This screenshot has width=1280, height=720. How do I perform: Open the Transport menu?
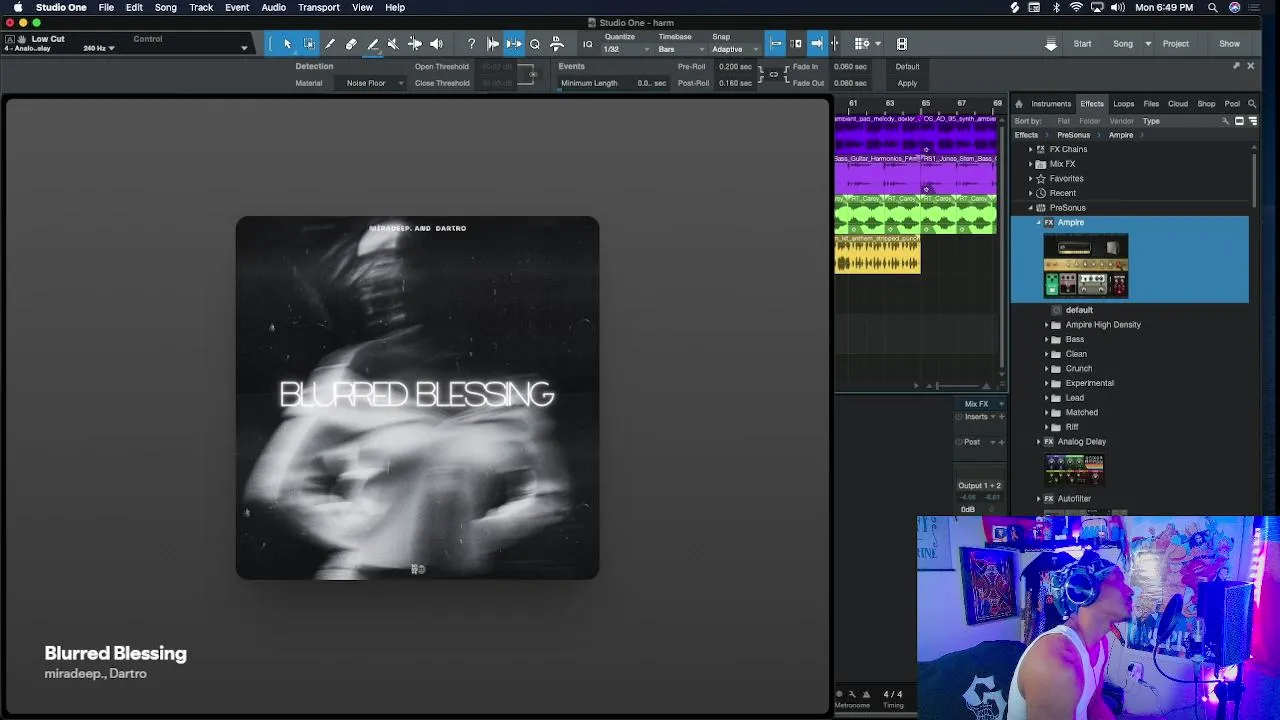[x=319, y=7]
